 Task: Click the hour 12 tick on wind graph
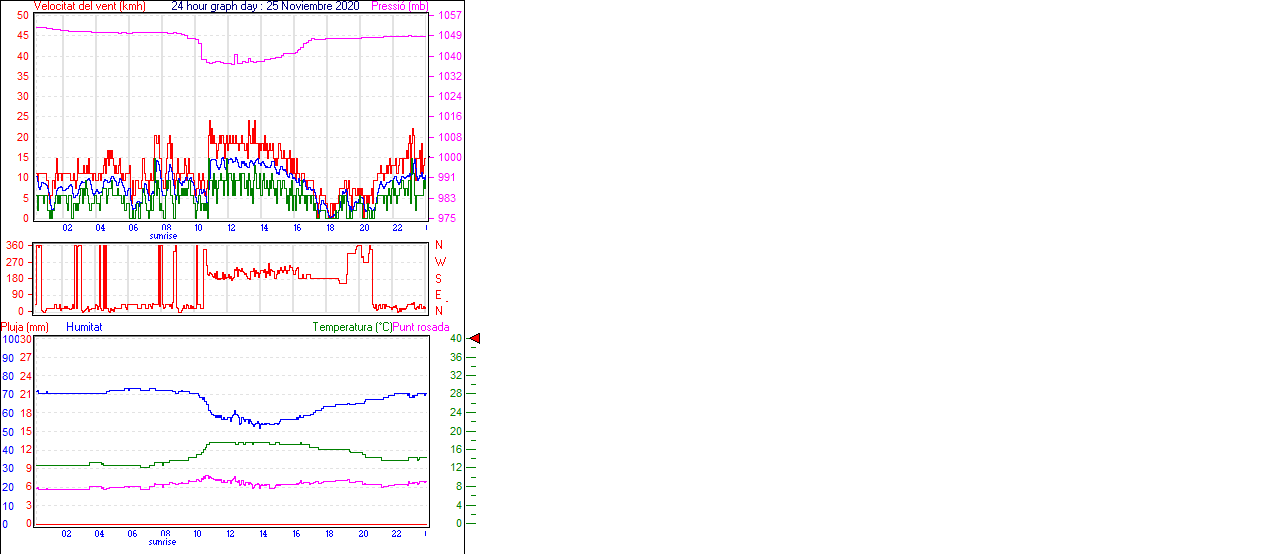pyautogui.click(x=231, y=228)
